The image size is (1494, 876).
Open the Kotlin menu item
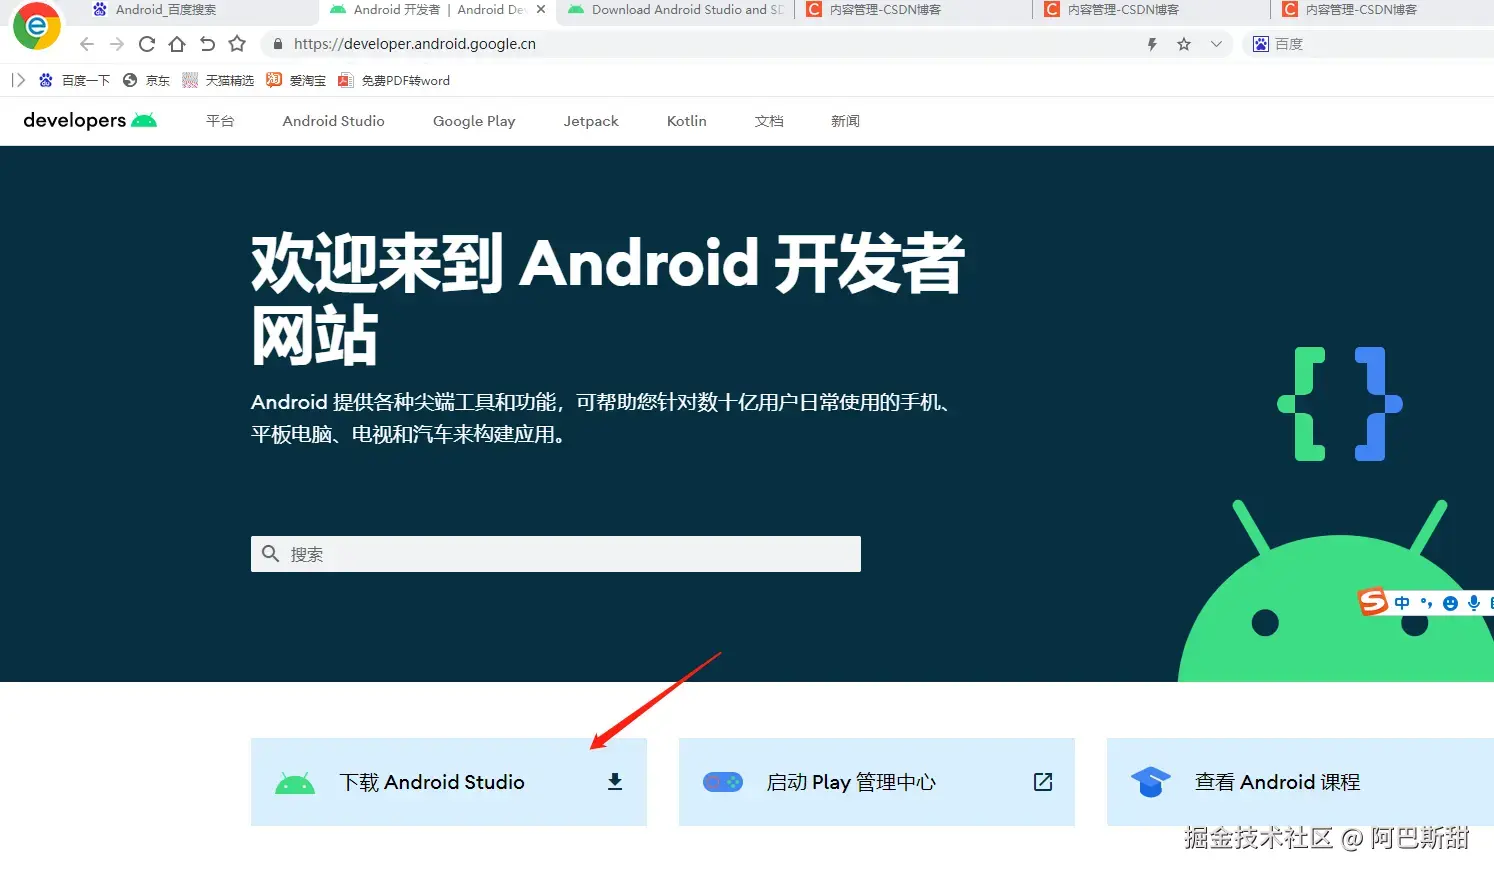(x=686, y=120)
